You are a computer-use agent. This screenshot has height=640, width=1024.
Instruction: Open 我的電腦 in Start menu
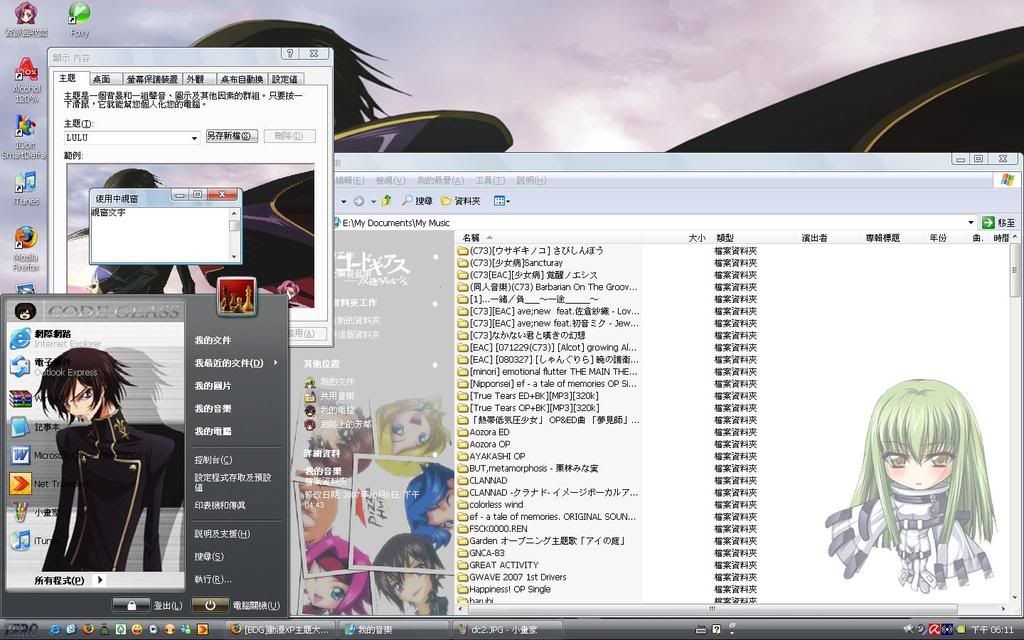(213, 432)
